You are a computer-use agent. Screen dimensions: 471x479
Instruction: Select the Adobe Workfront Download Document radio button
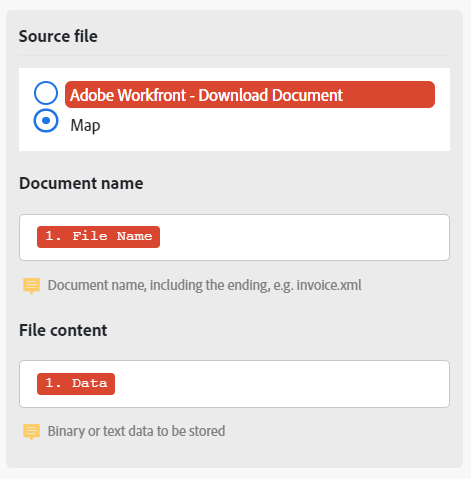46,93
